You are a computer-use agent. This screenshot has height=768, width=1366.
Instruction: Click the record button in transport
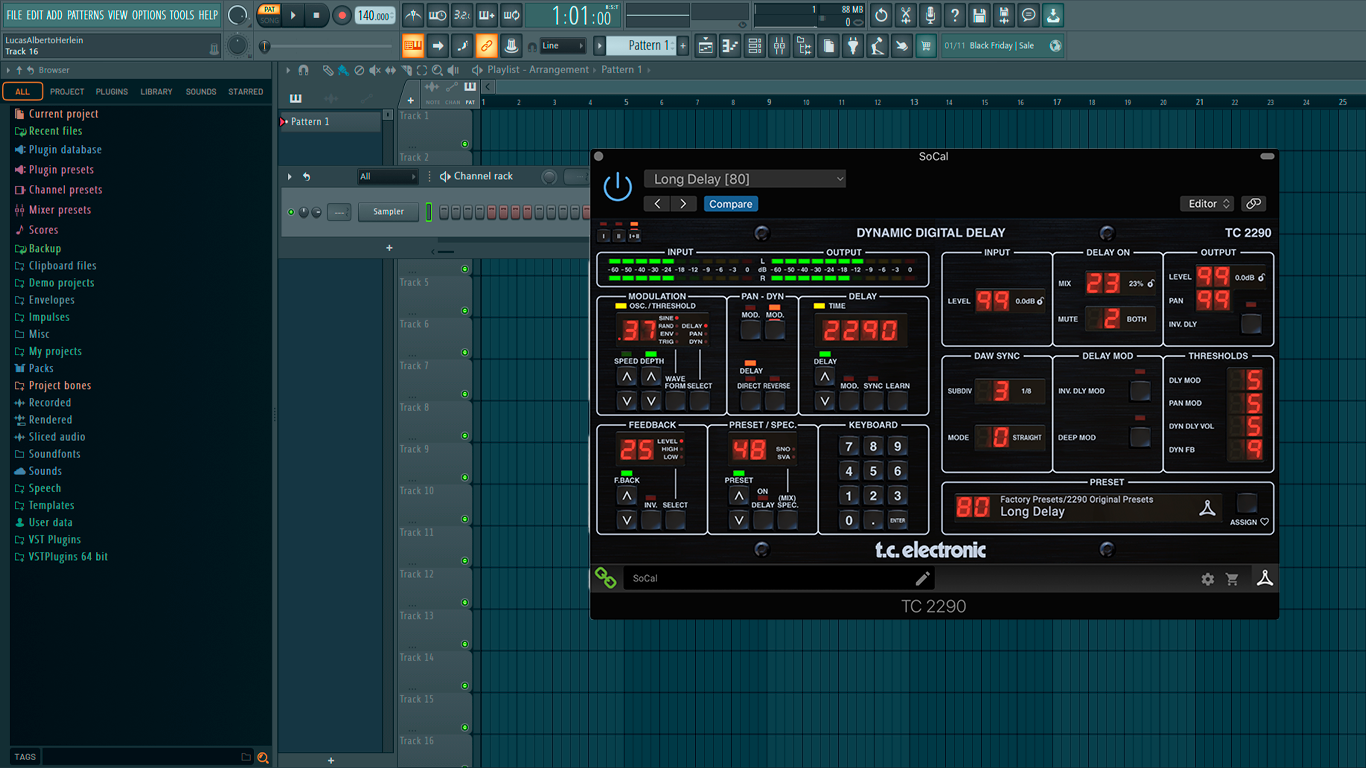click(x=341, y=15)
